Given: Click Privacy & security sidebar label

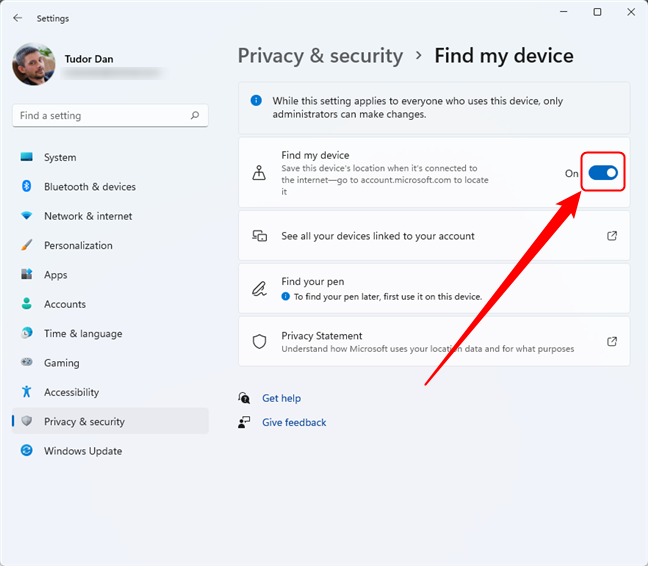Looking at the screenshot, I should coord(84,421).
